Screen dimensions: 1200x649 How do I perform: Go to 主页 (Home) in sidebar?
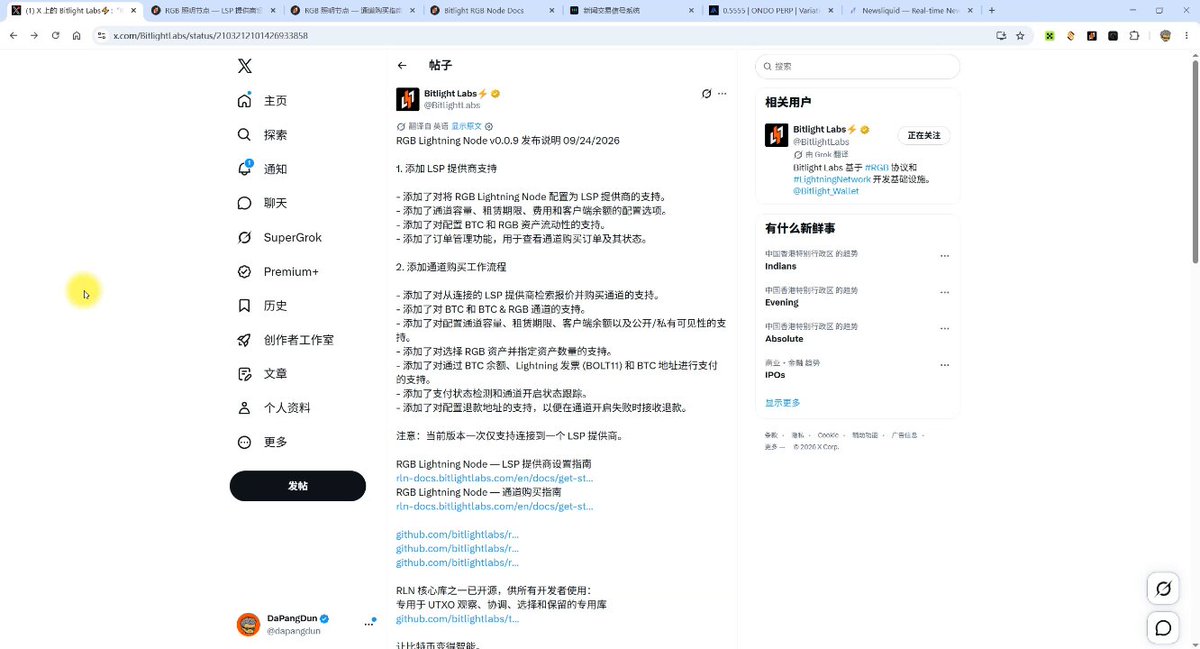[263, 101]
